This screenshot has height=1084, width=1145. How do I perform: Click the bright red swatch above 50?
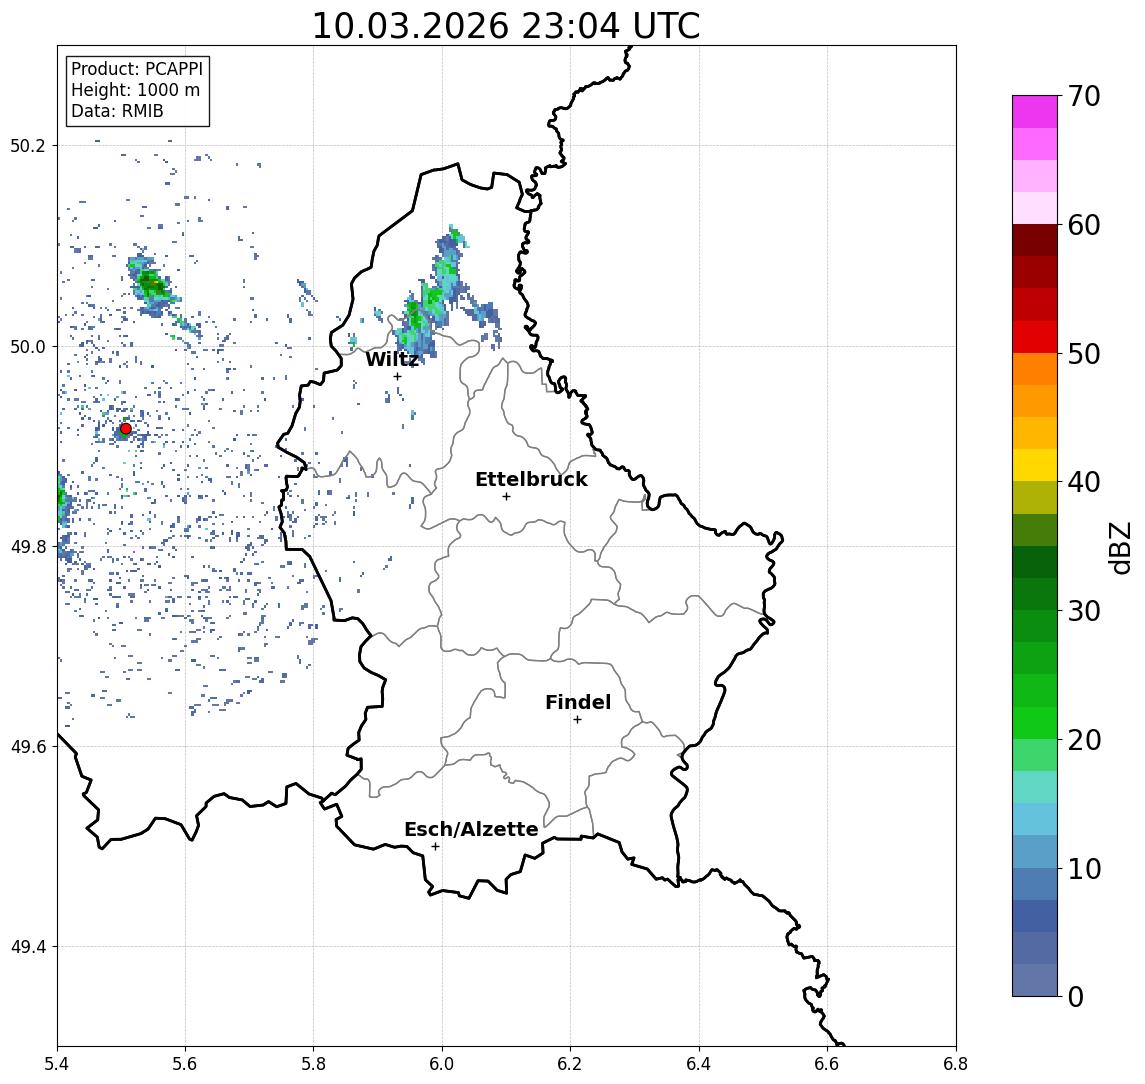[x=1035, y=337]
